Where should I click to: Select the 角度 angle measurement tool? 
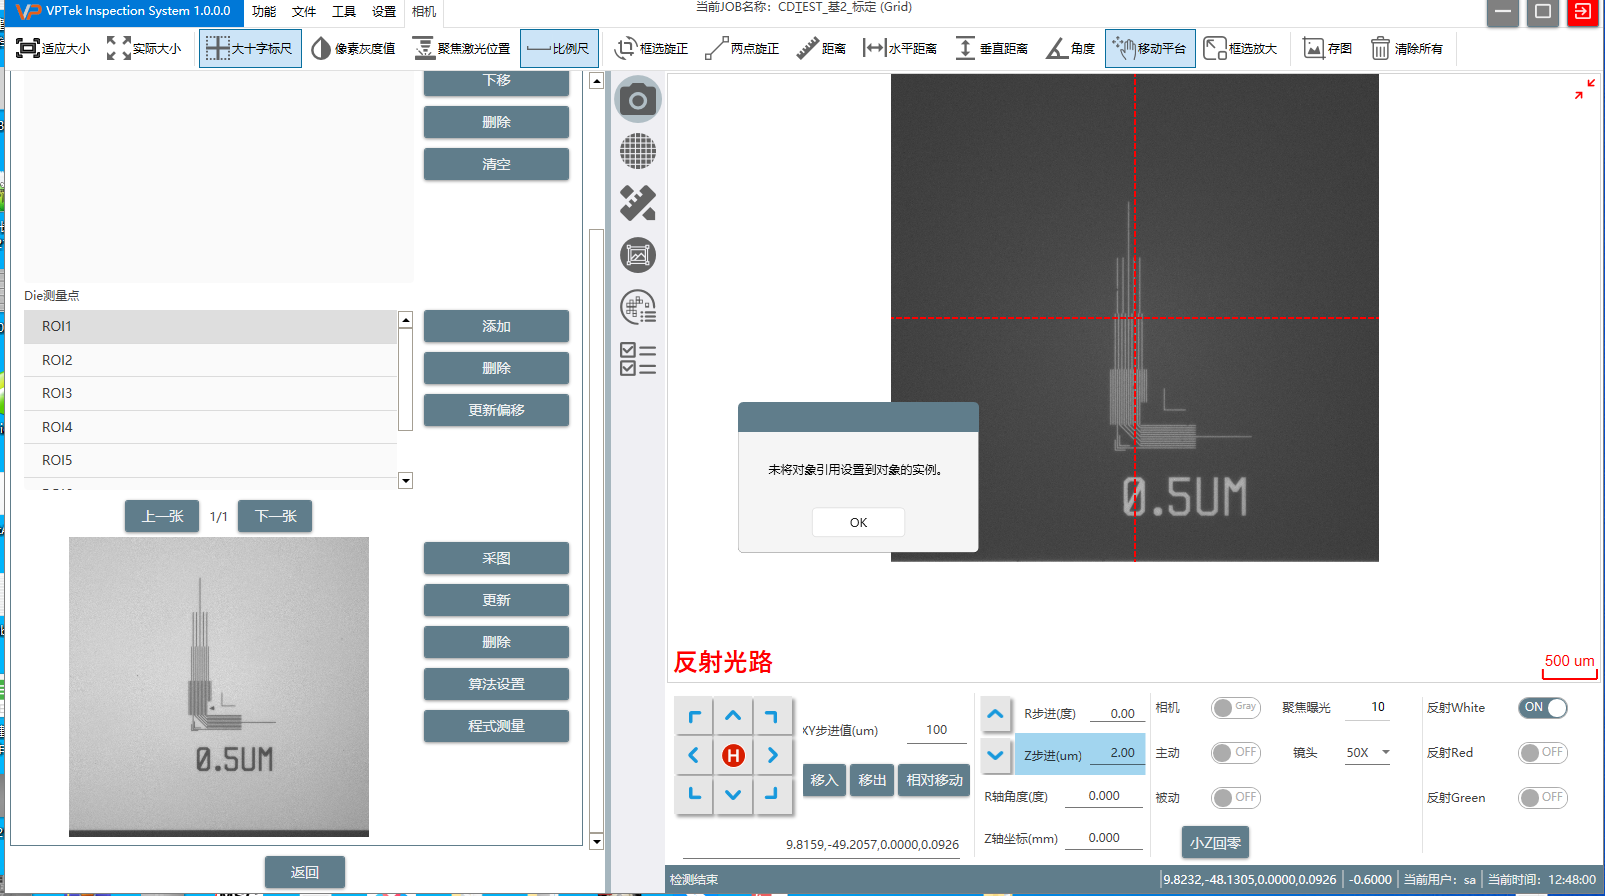1070,48
